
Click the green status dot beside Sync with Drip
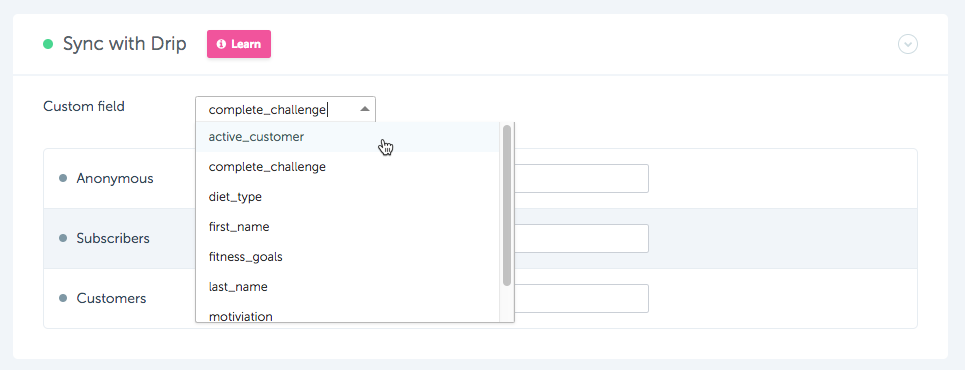point(47,44)
